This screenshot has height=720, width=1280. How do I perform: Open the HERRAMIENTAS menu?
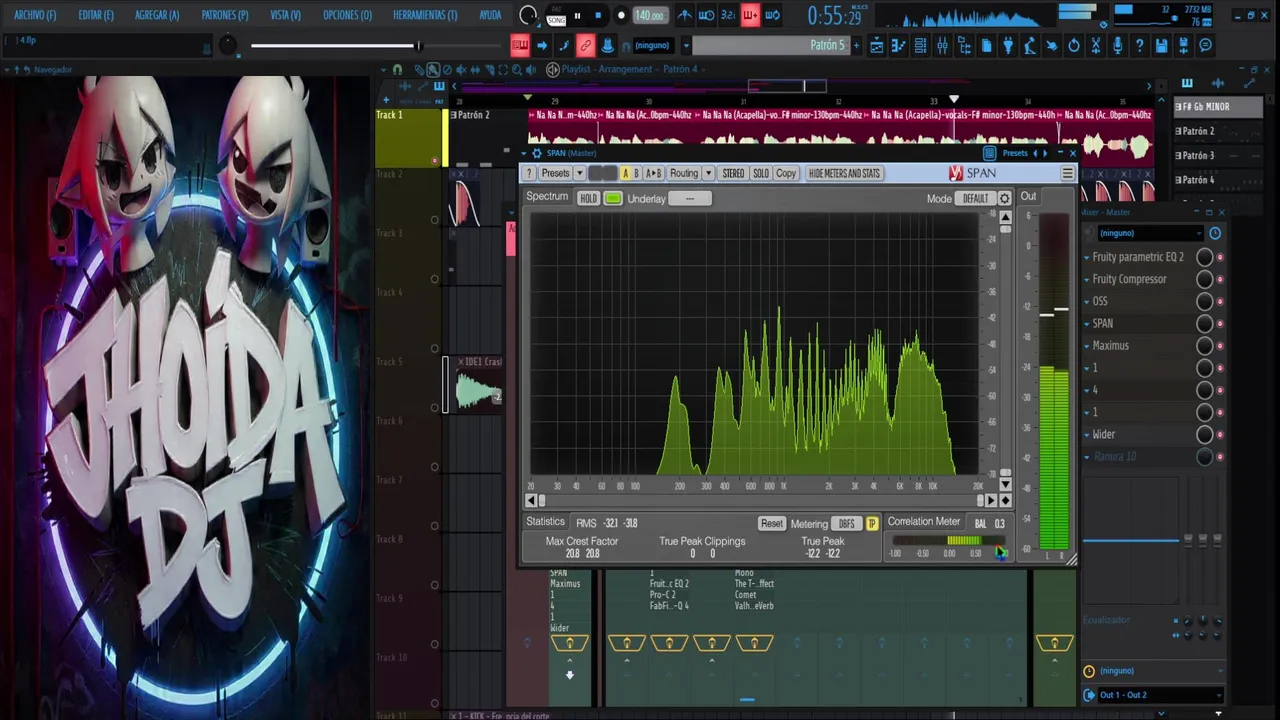(425, 15)
